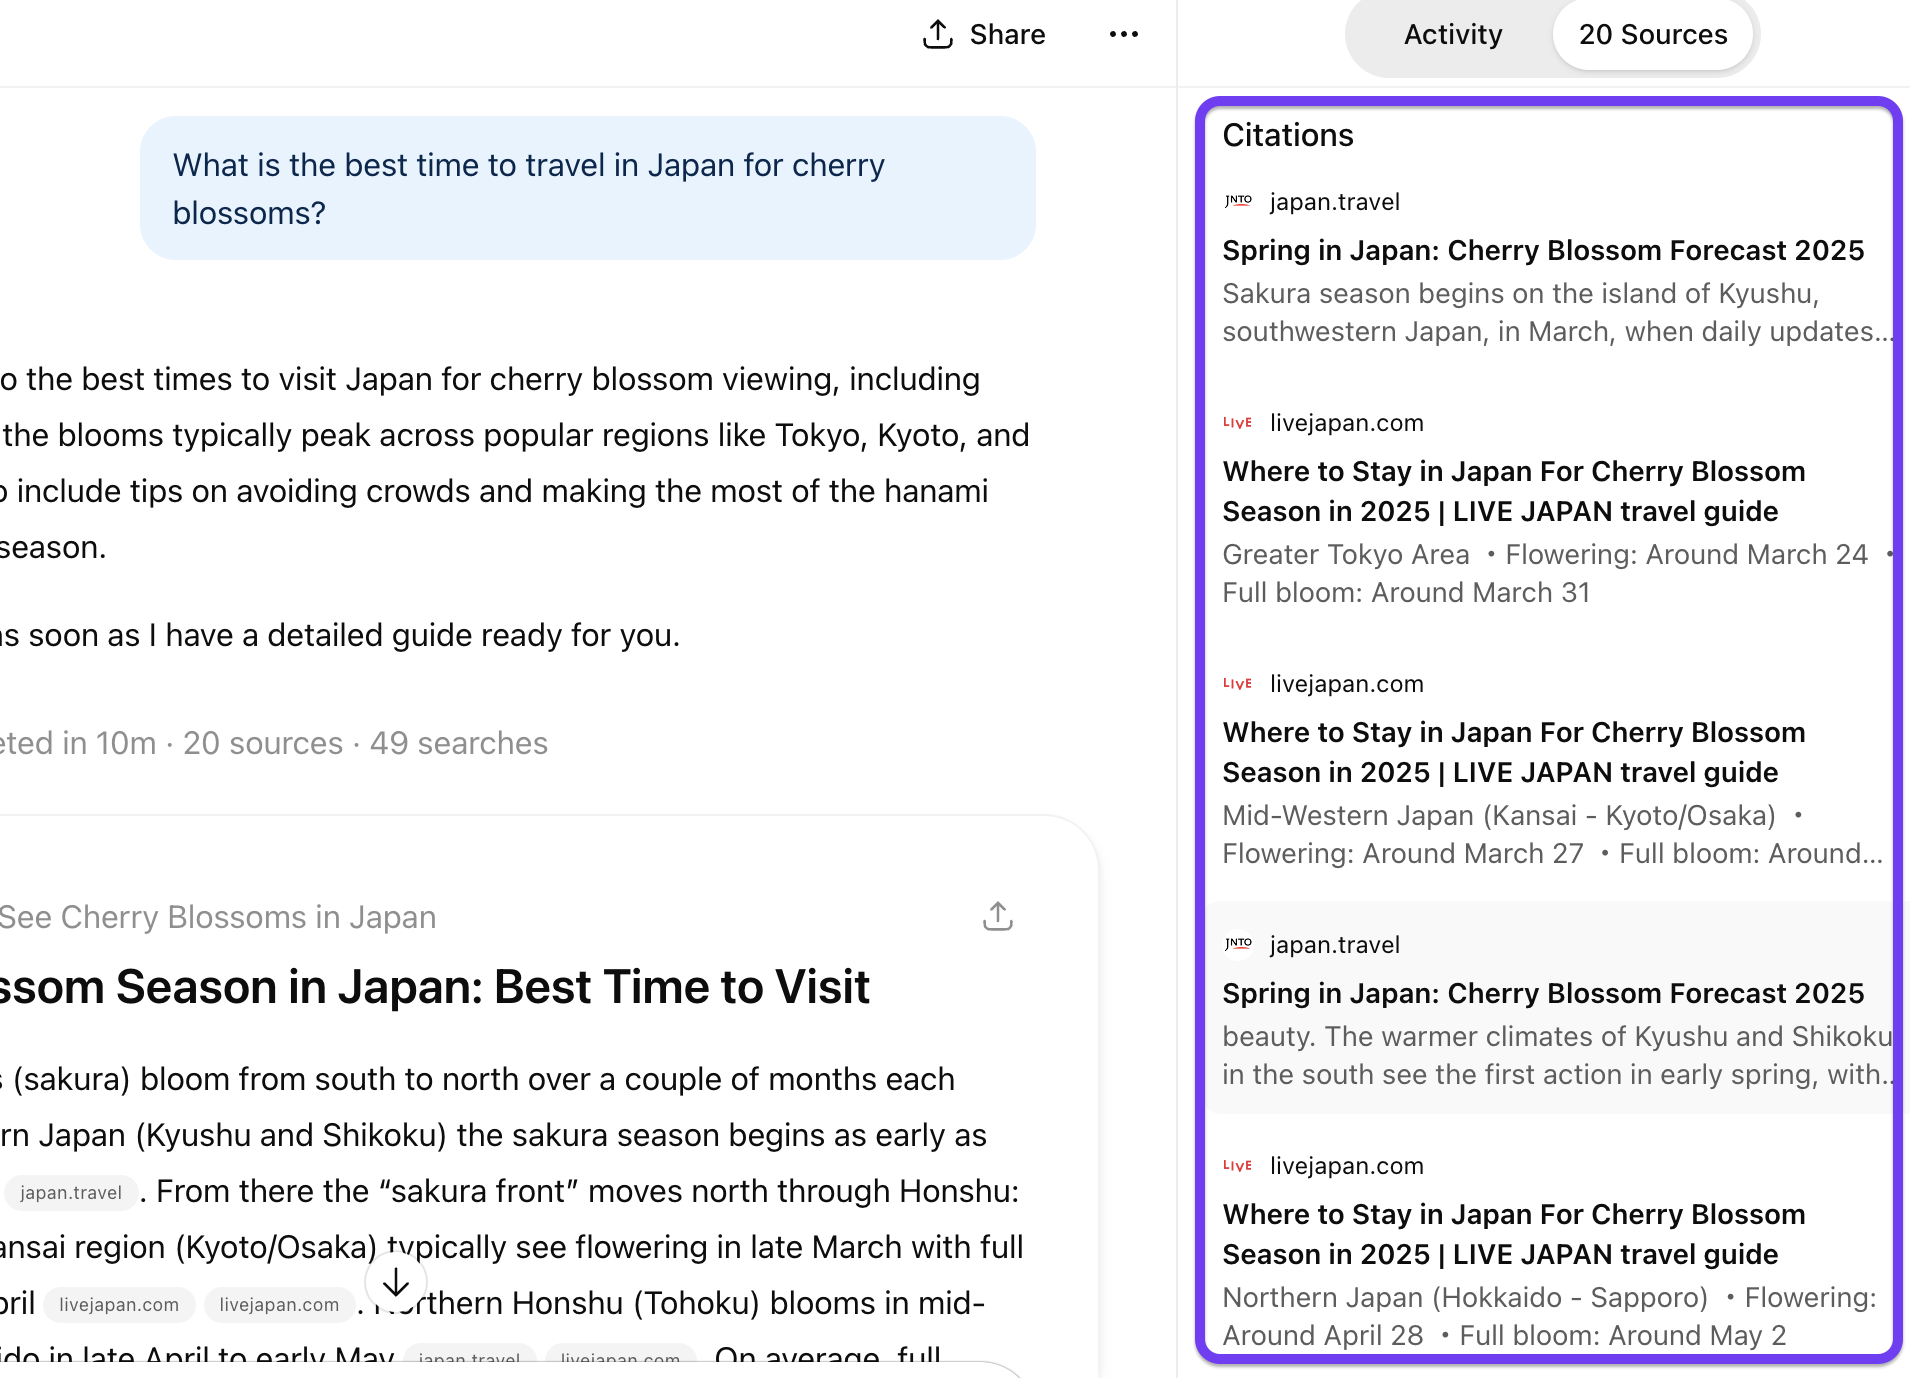
Task: Open the Kansai Kyoto/Osaka citation
Action: [1513, 752]
